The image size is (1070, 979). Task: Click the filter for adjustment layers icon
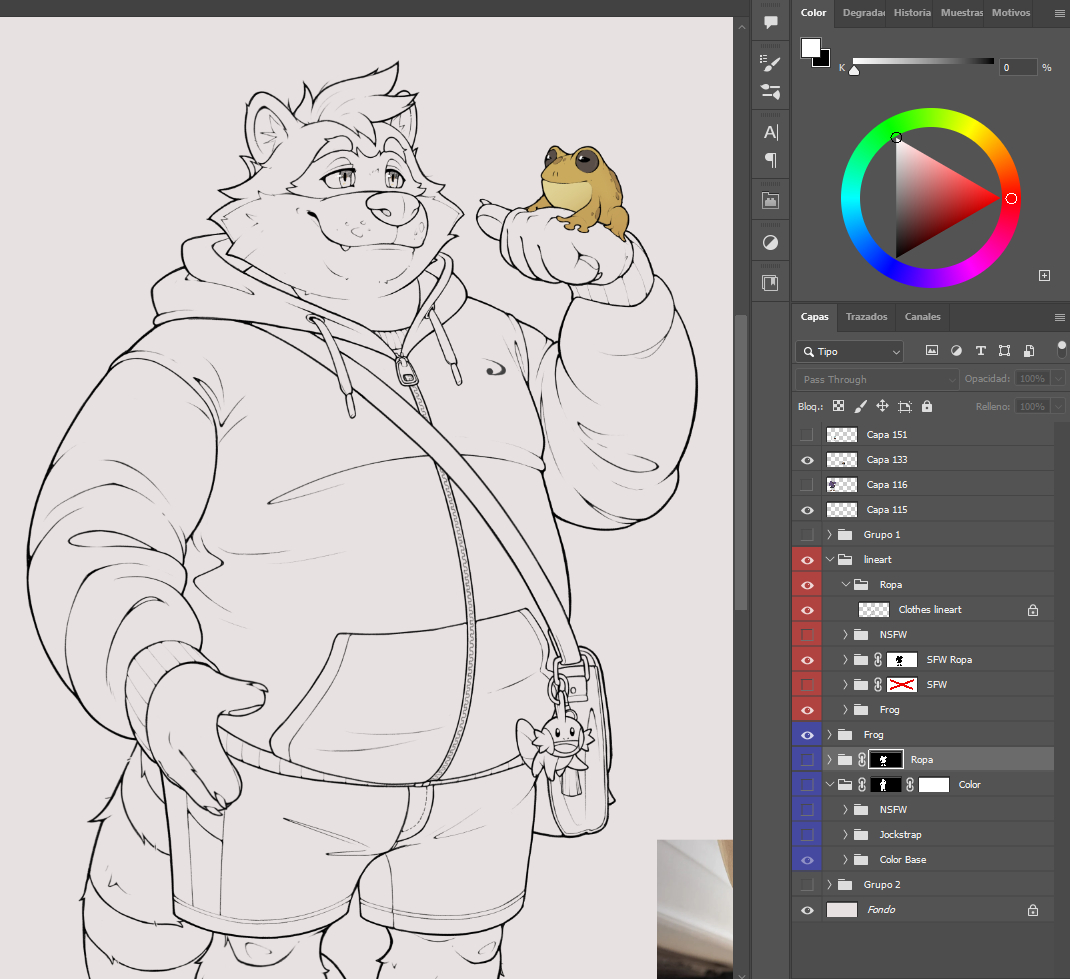pos(956,351)
